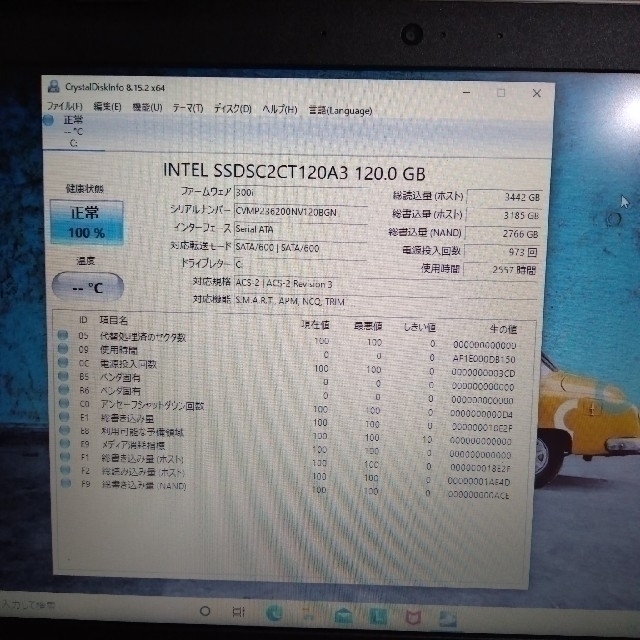The width and height of the screenshot is (640, 640).
Task: Click the status circle for ID E9 row
Action: (65, 443)
